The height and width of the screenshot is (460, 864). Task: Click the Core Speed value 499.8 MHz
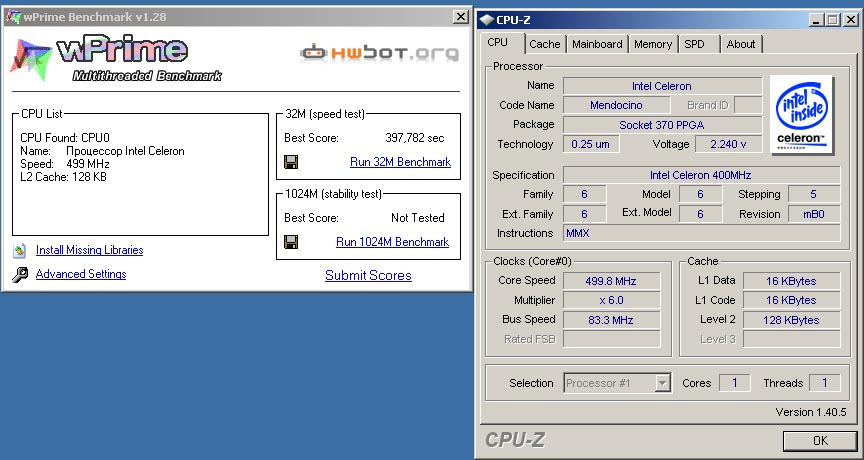coord(611,281)
